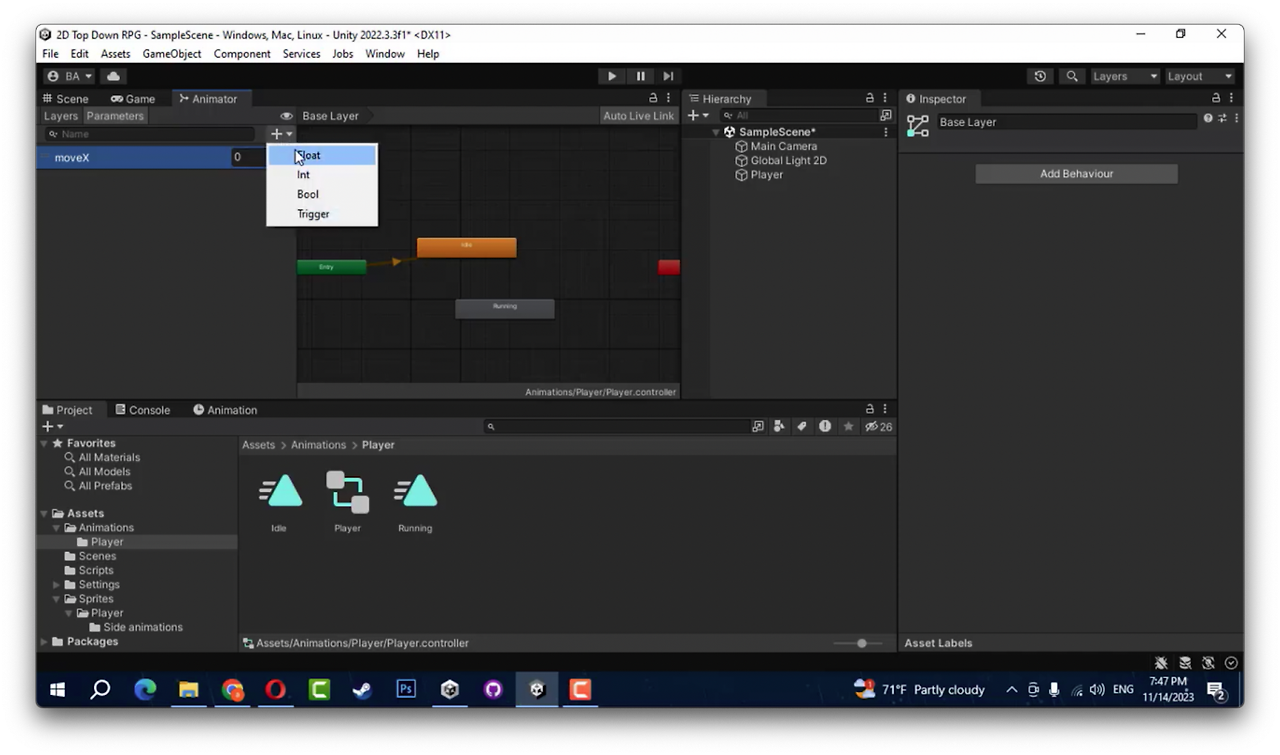Click the Add Behaviour button
Viewport: 1280px width, 755px height.
(x=1076, y=174)
